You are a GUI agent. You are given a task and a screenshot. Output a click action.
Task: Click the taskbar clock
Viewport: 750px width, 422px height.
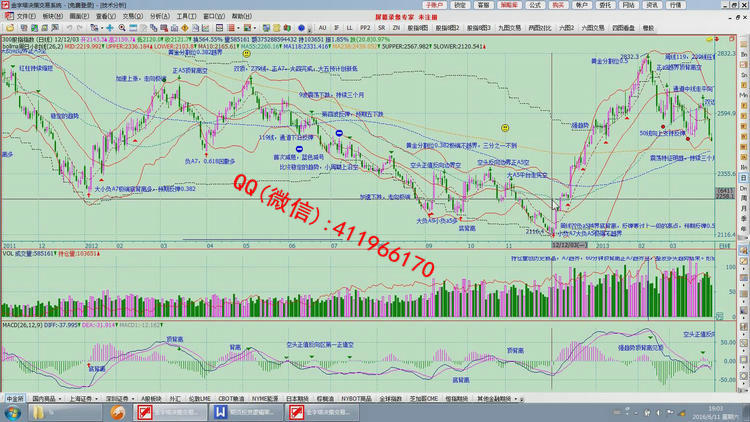click(x=715, y=412)
